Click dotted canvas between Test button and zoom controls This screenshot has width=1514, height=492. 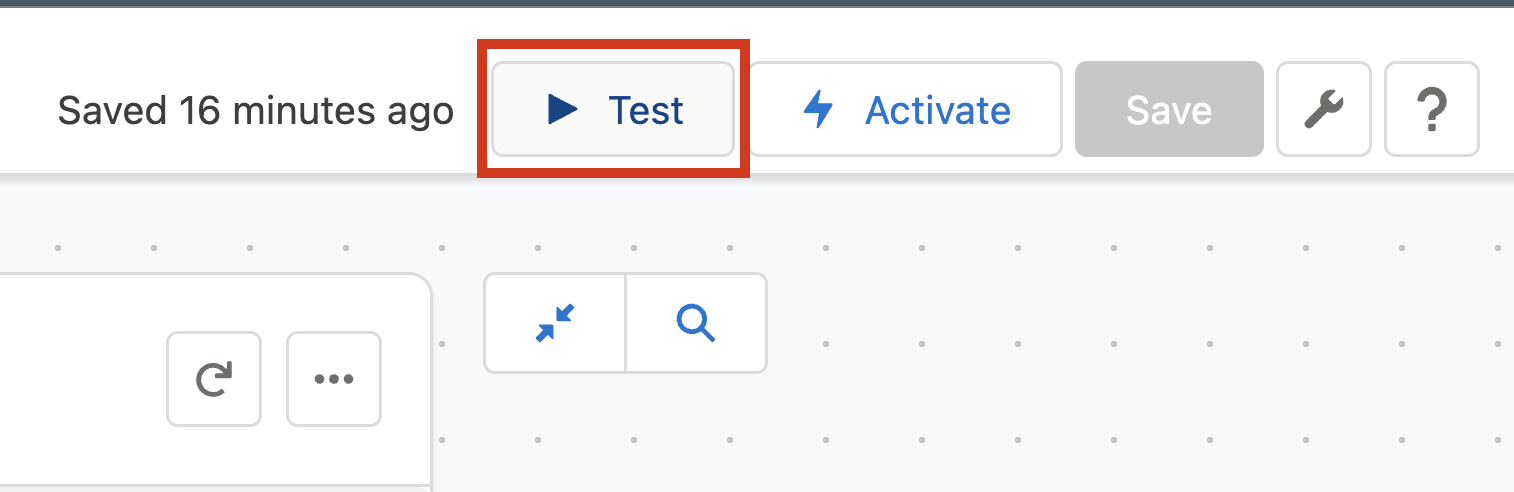coord(612,225)
